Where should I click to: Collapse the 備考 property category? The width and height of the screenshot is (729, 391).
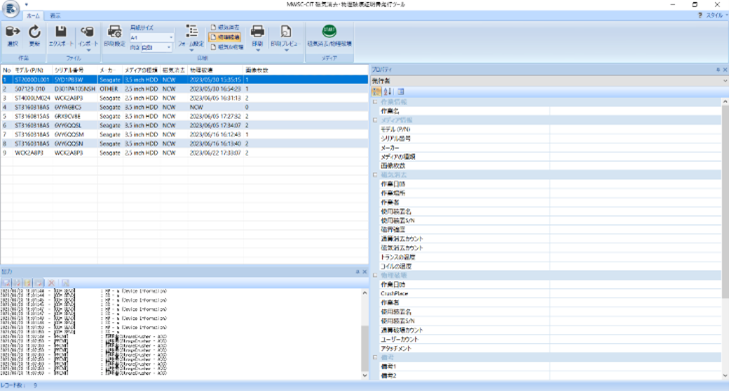click(x=375, y=357)
